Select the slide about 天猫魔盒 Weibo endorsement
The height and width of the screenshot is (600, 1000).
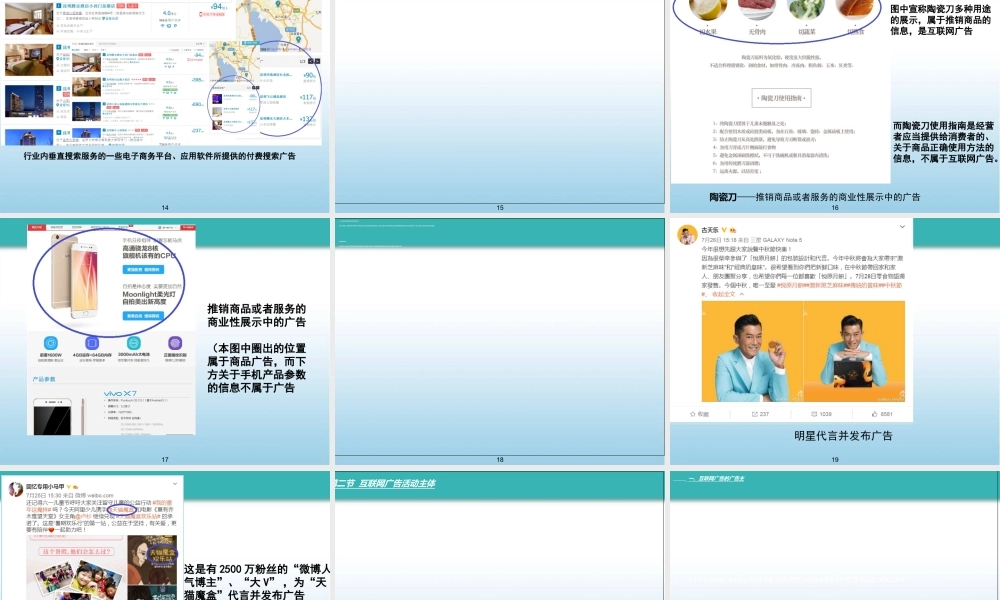click(x=165, y=536)
